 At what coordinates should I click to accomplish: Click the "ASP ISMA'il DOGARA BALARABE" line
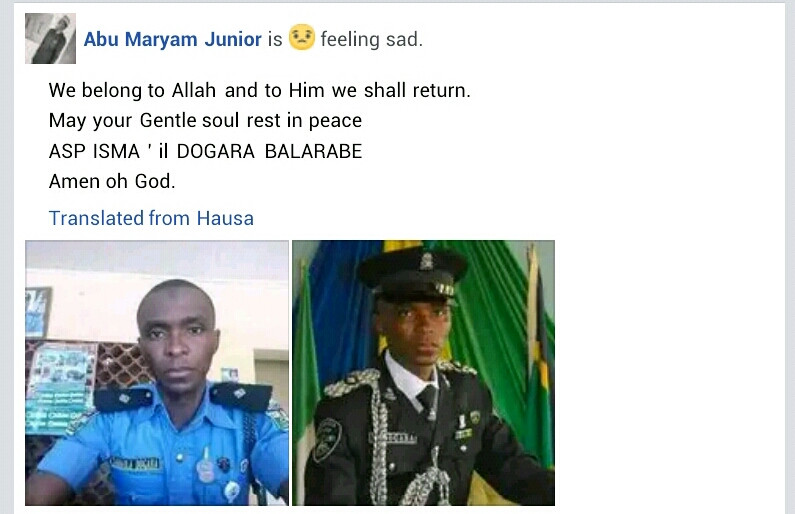(x=205, y=151)
